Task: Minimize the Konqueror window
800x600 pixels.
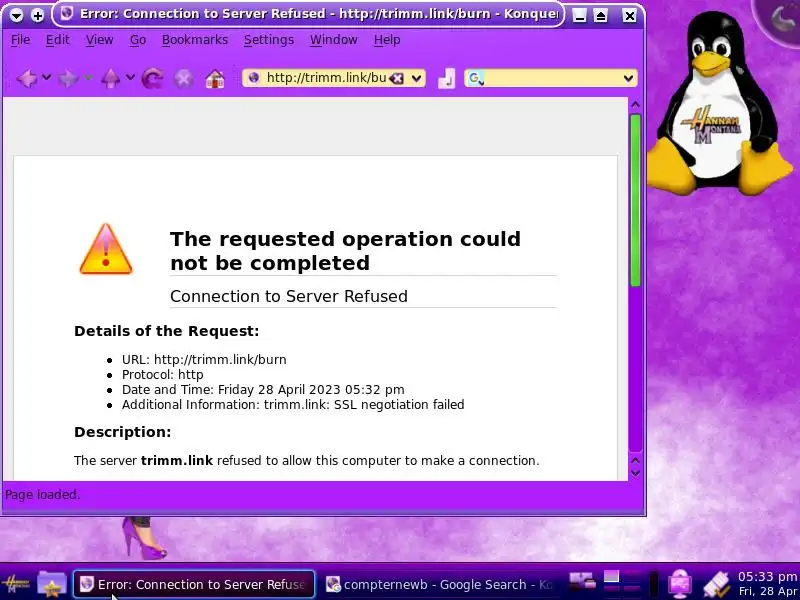Action: [579, 16]
